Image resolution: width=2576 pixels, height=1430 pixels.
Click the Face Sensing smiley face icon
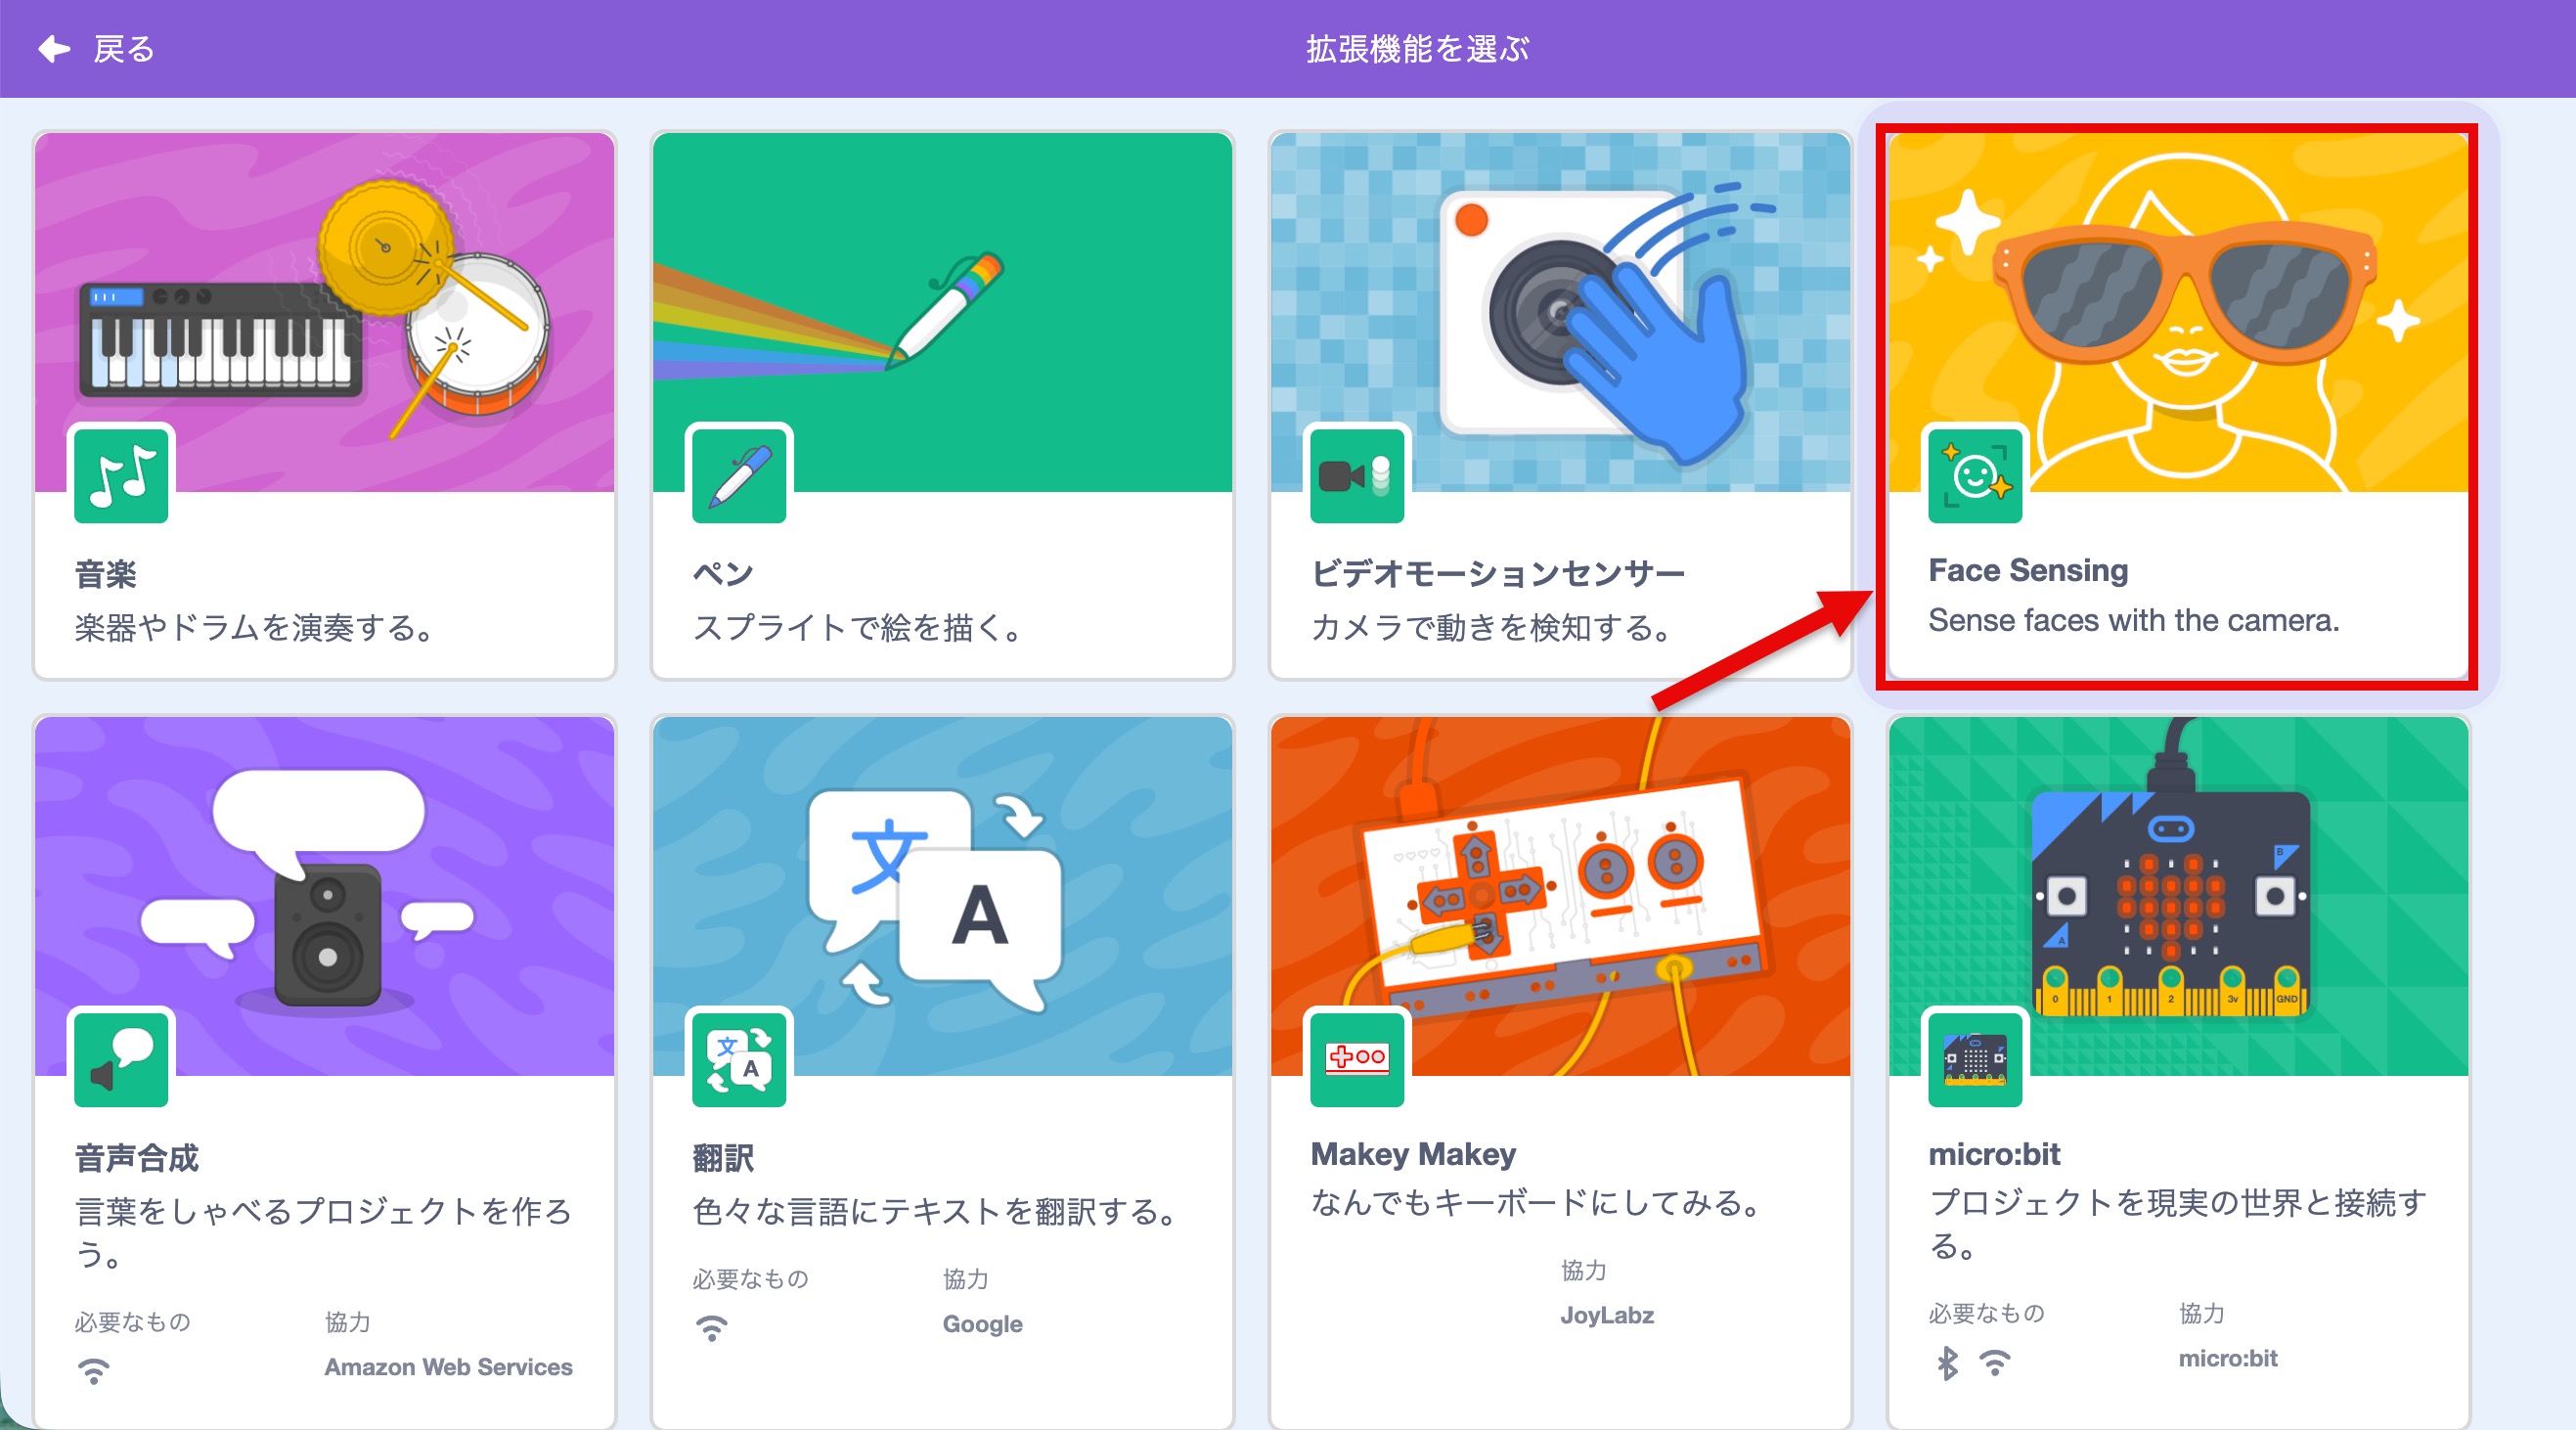(1974, 477)
